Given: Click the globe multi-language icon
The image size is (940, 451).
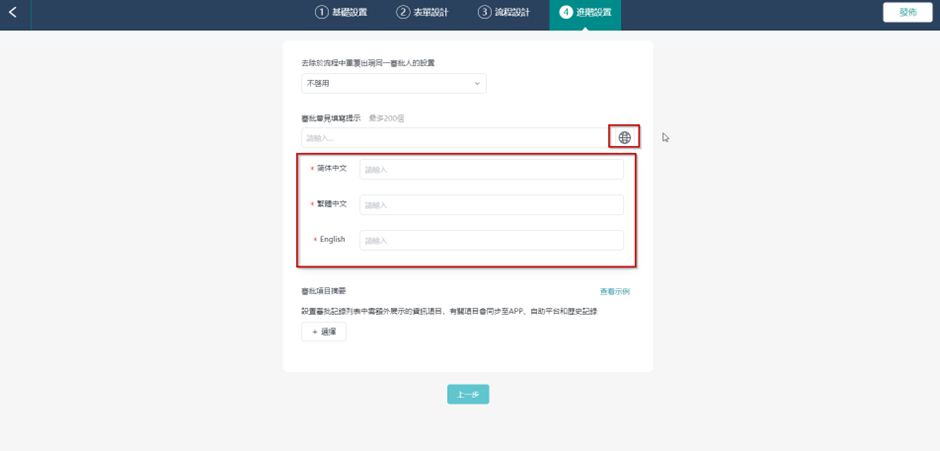Looking at the screenshot, I should [x=624, y=138].
